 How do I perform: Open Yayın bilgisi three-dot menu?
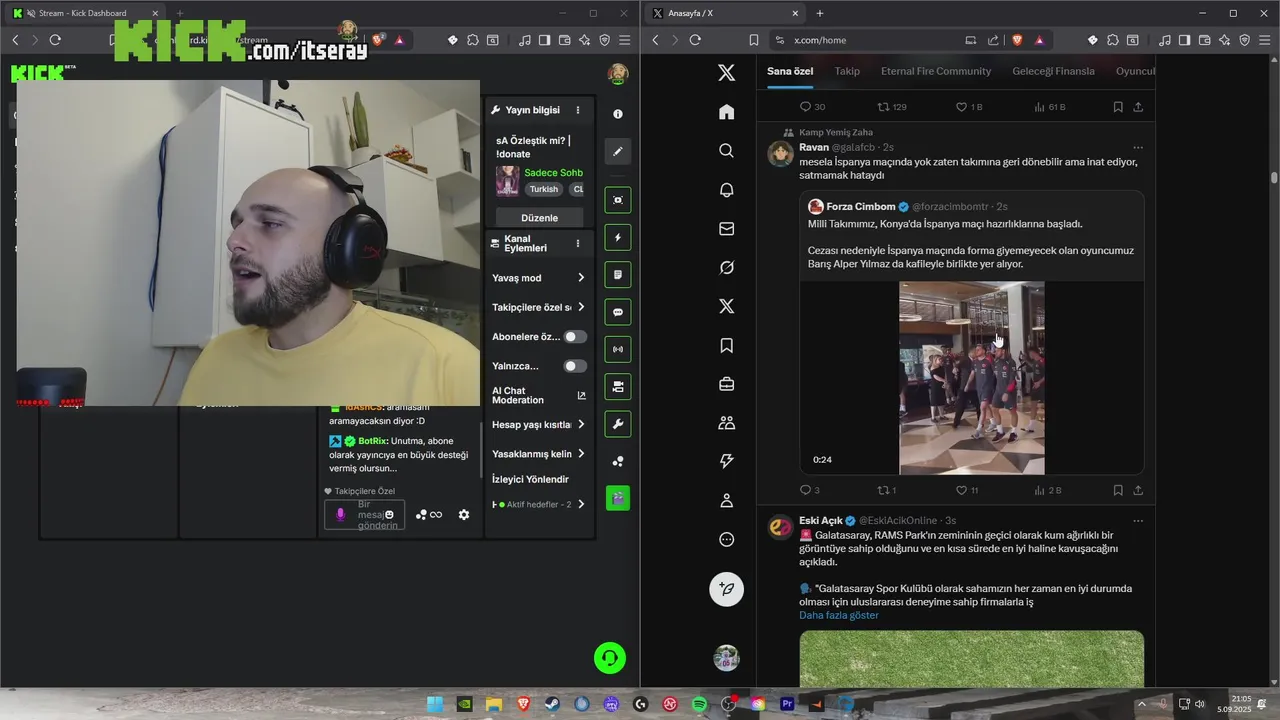tap(577, 110)
